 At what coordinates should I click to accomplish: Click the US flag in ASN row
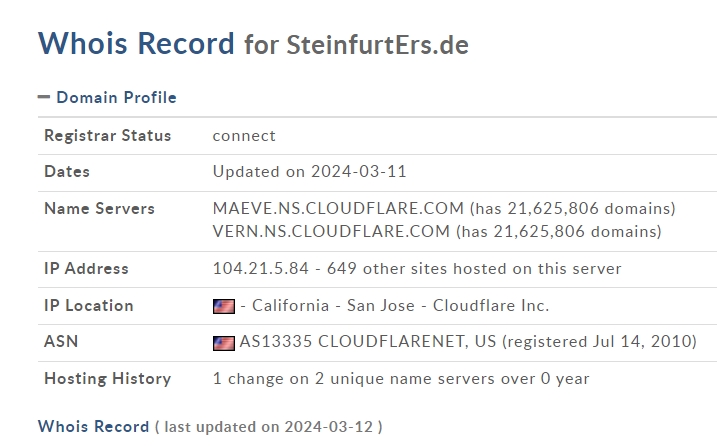point(224,343)
